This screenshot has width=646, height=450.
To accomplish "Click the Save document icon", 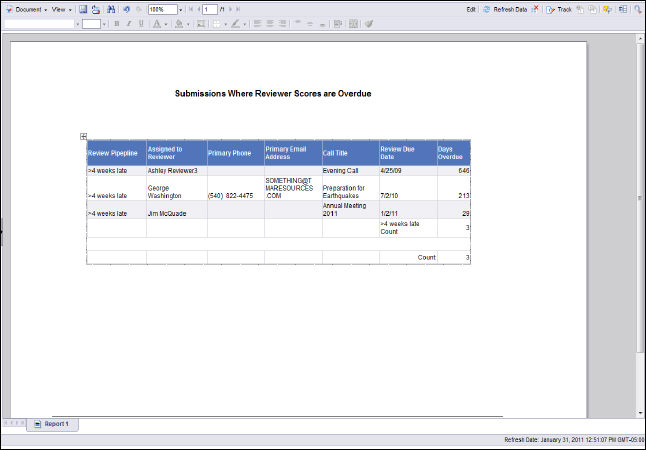I will [x=83, y=8].
